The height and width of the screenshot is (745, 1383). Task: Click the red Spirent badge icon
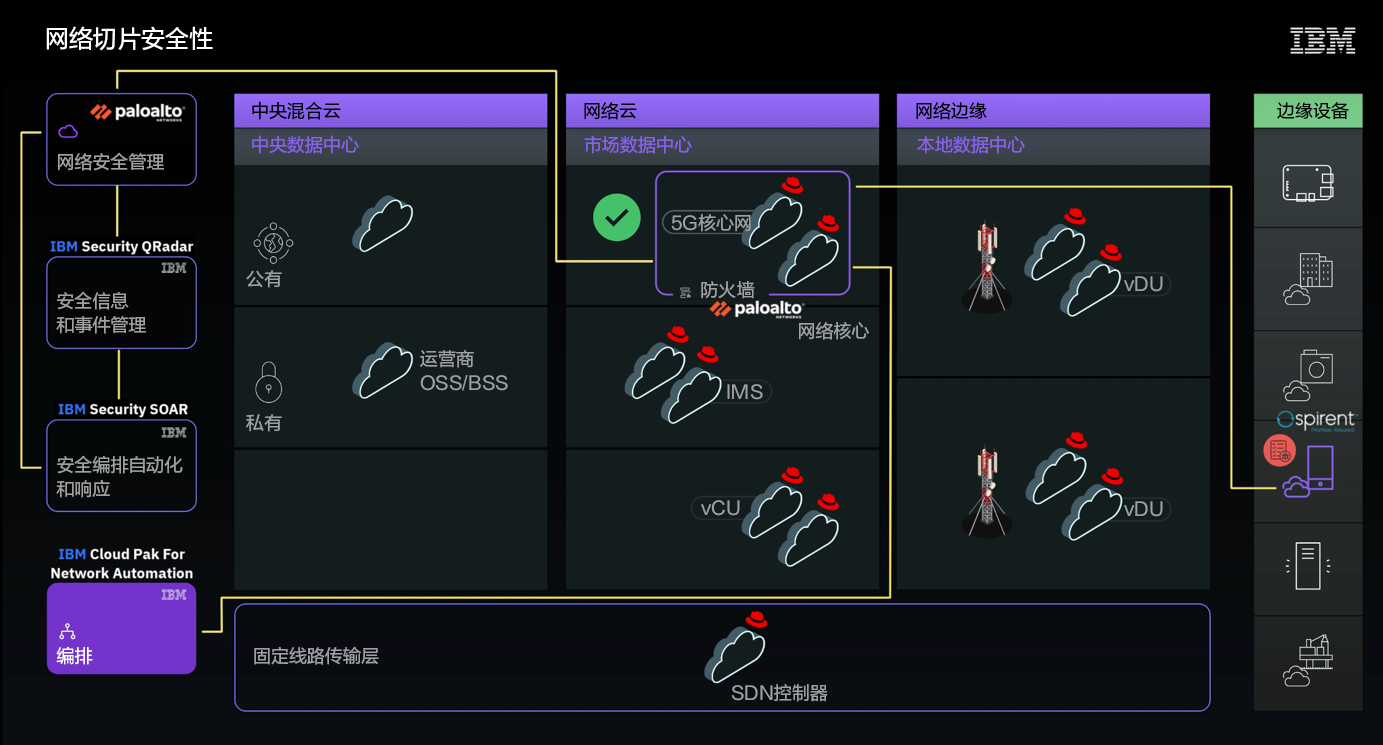[1279, 451]
